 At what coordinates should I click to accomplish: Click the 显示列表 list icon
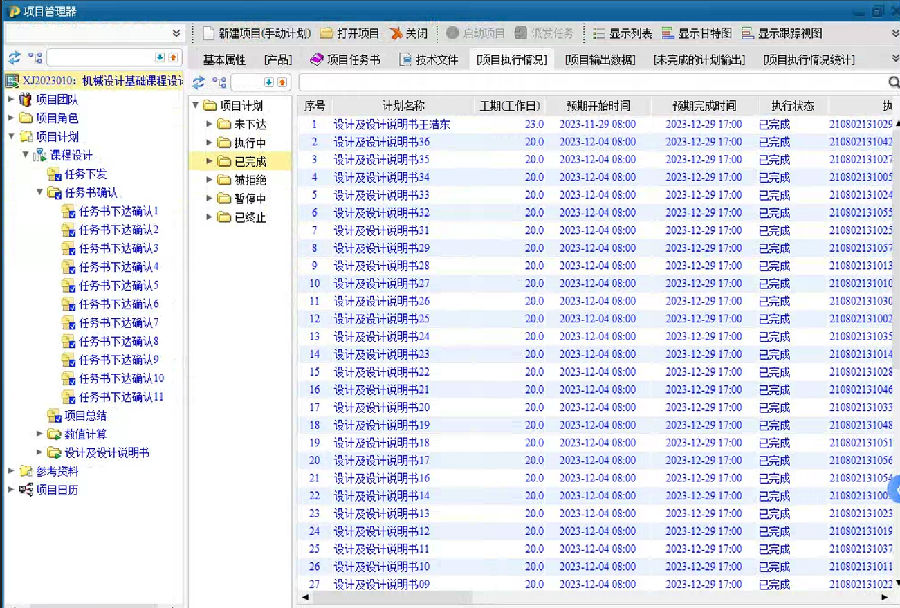(599, 33)
